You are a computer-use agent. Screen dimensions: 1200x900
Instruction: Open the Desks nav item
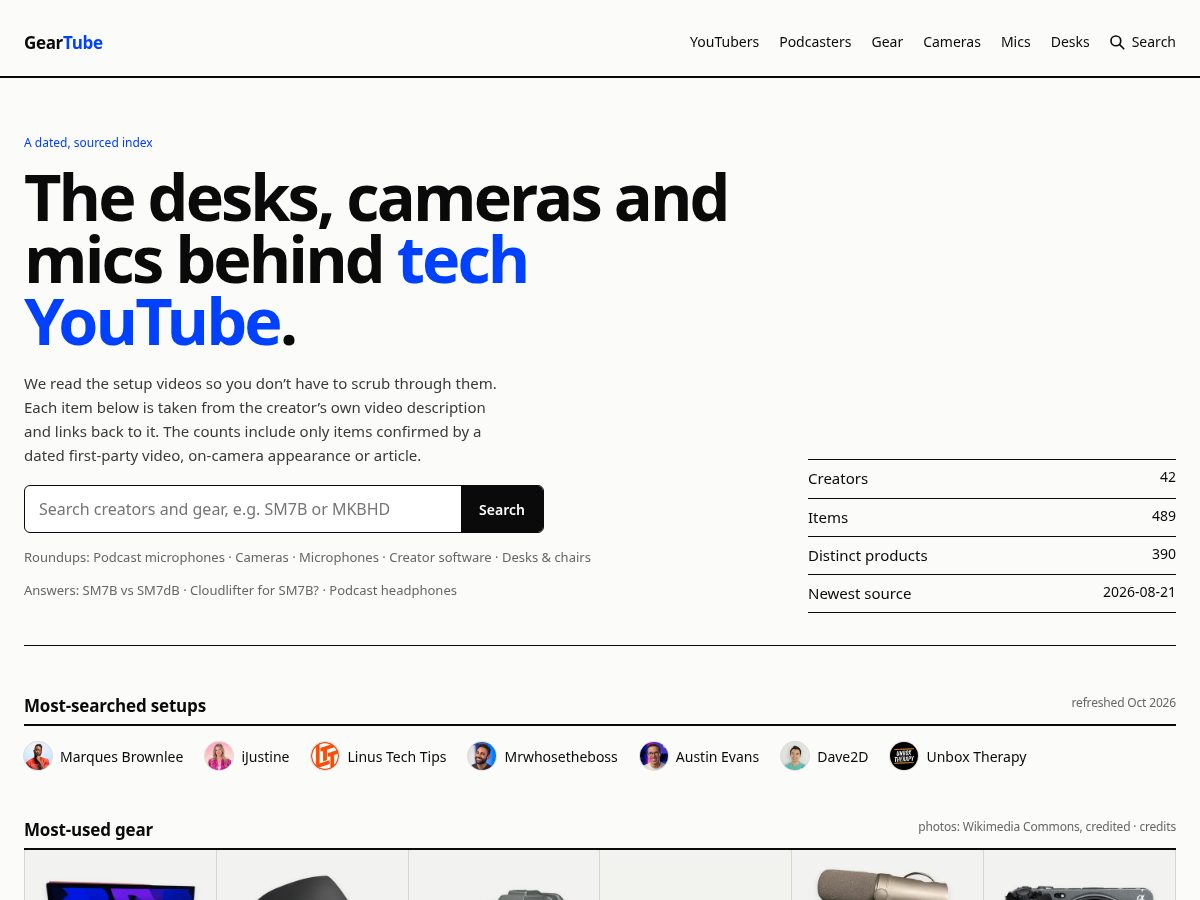1070,42
